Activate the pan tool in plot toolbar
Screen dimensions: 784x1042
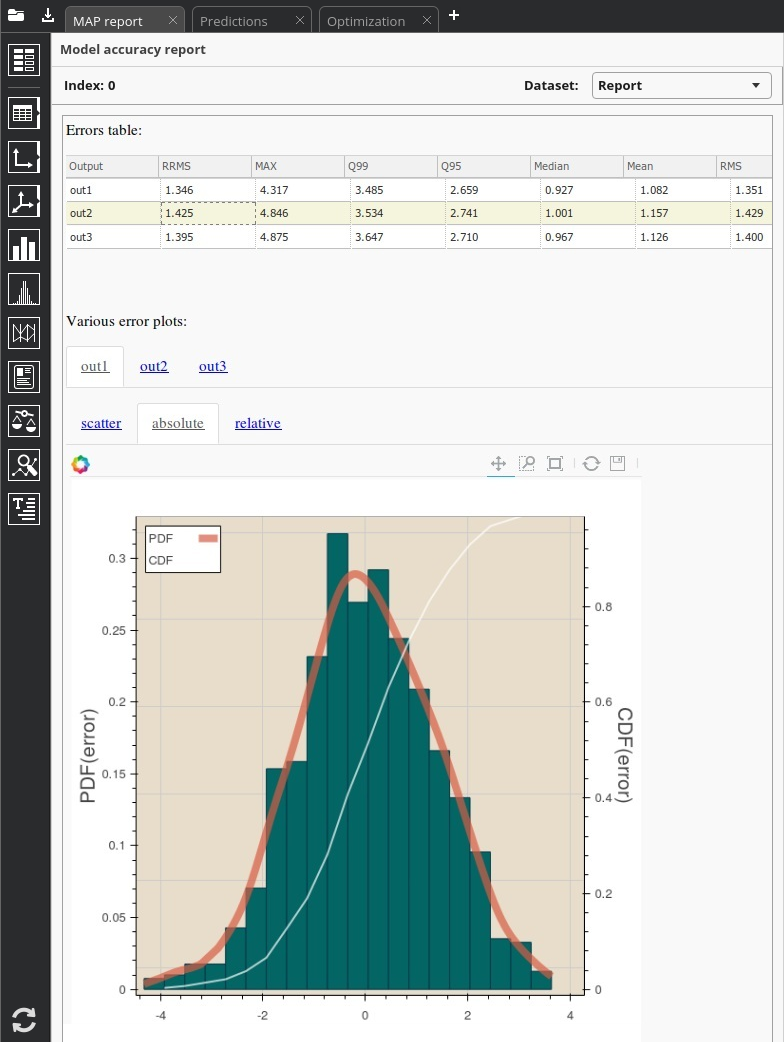click(x=498, y=463)
